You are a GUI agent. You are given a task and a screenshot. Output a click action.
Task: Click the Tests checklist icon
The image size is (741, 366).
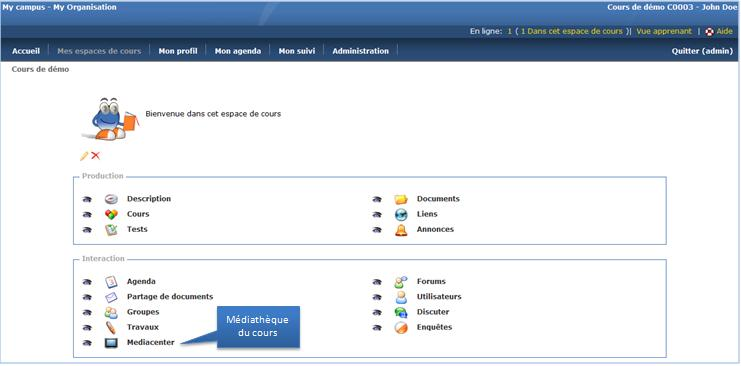111,230
